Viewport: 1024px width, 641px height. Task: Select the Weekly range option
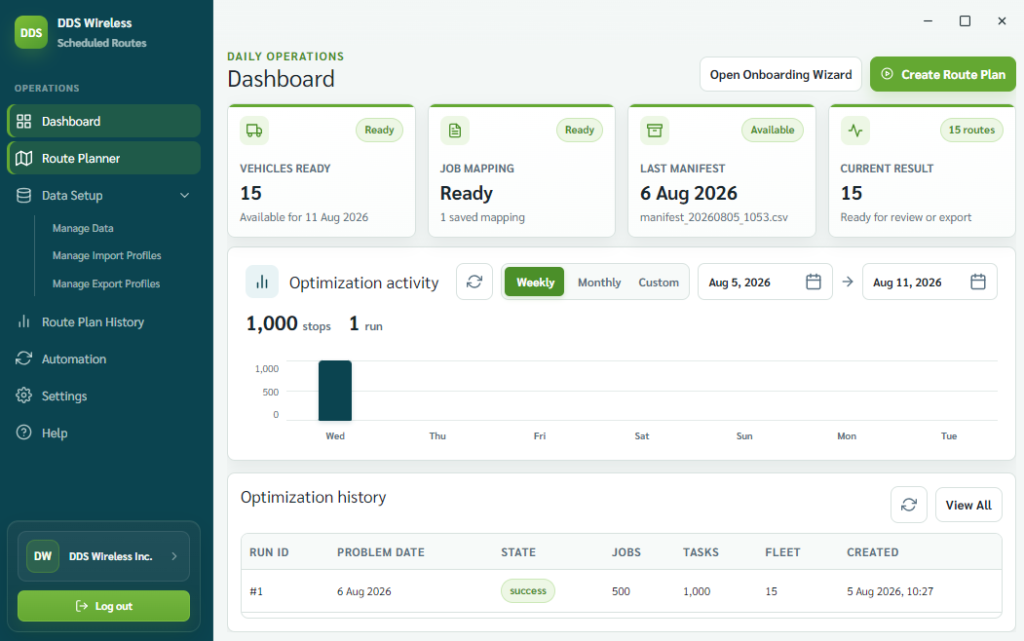tap(535, 282)
